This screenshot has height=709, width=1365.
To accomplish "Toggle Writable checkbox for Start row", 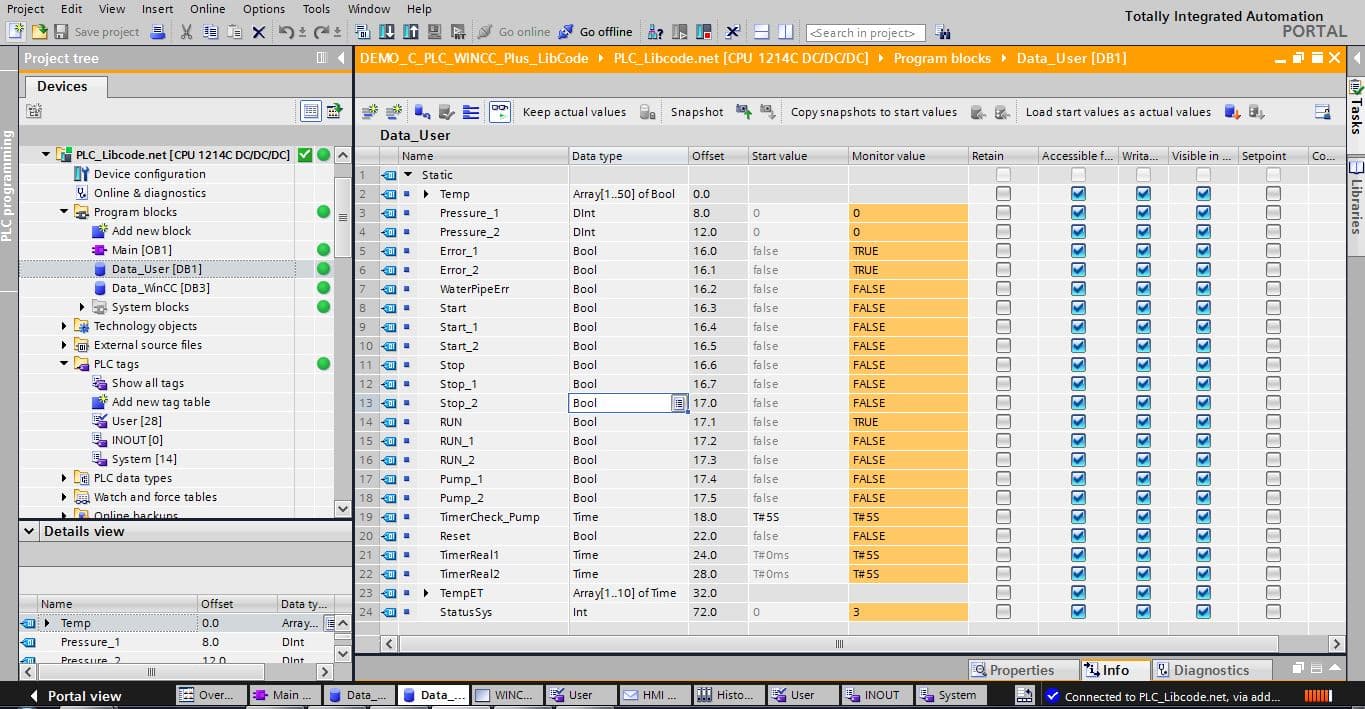I will tap(1143, 308).
